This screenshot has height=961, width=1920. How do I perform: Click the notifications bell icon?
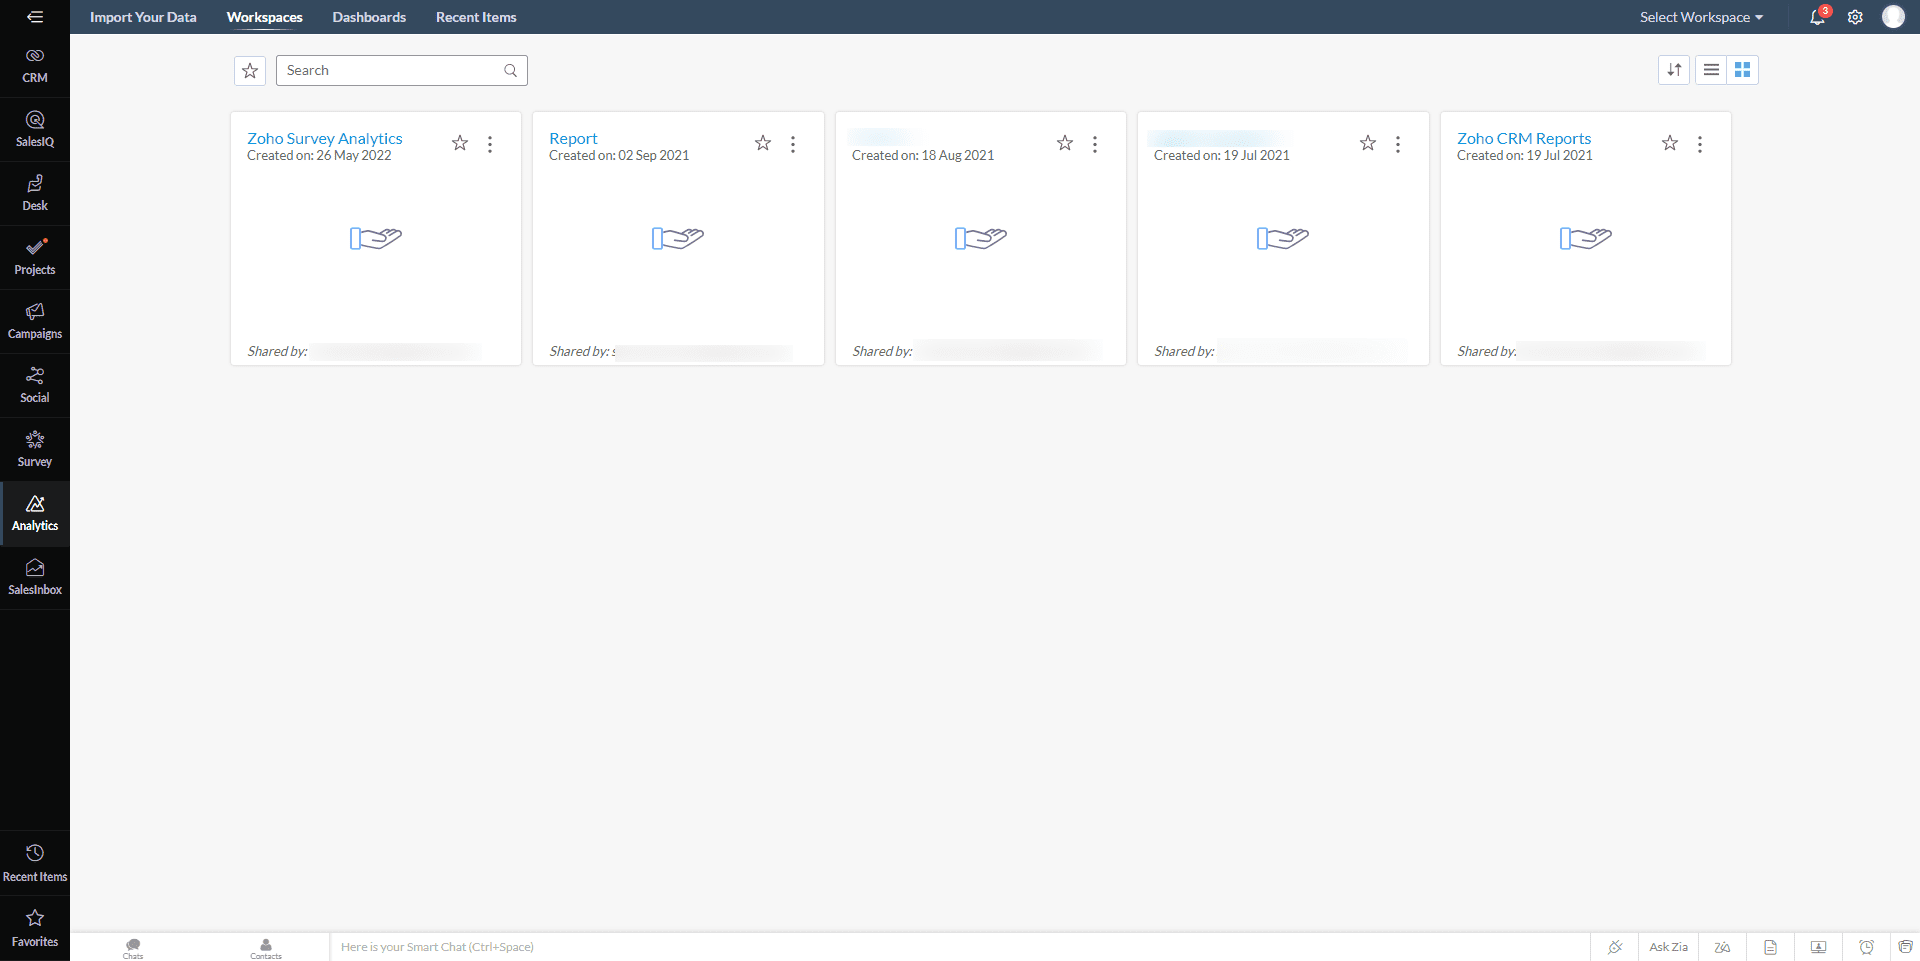[x=1817, y=17]
